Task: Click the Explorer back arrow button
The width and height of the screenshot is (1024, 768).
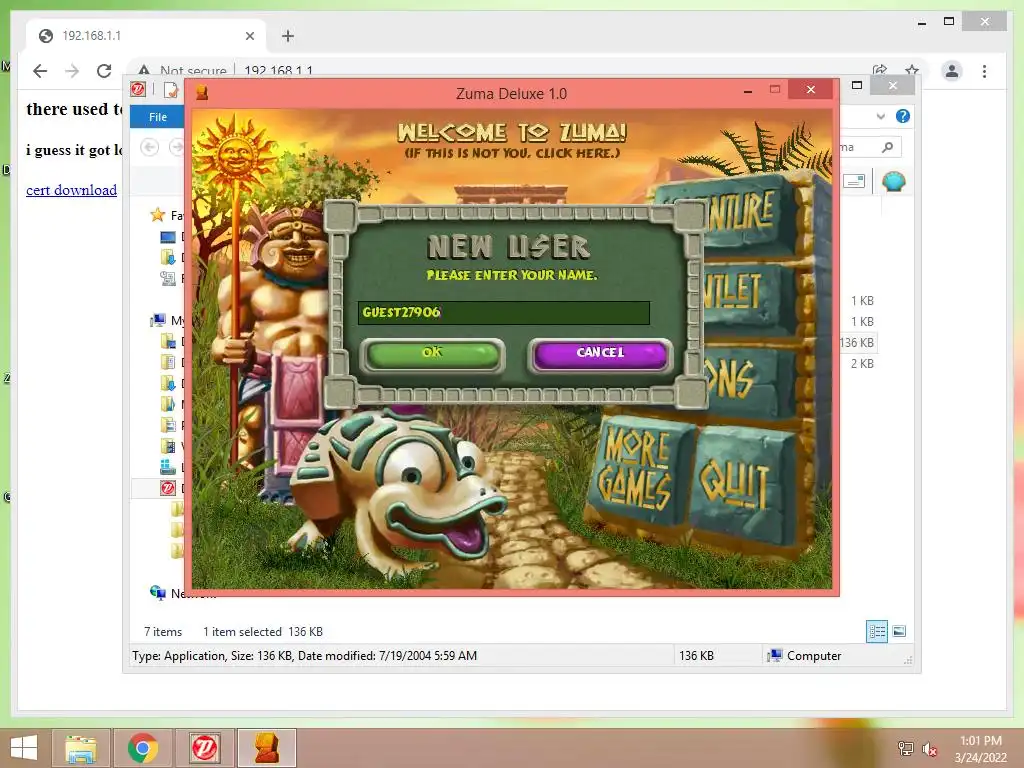Action: point(150,147)
